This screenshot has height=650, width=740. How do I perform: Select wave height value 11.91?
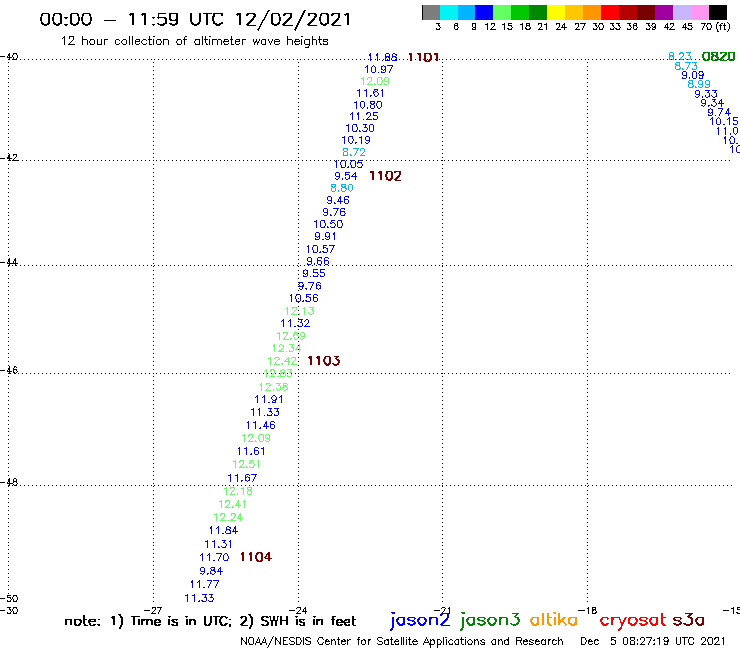[269, 399]
